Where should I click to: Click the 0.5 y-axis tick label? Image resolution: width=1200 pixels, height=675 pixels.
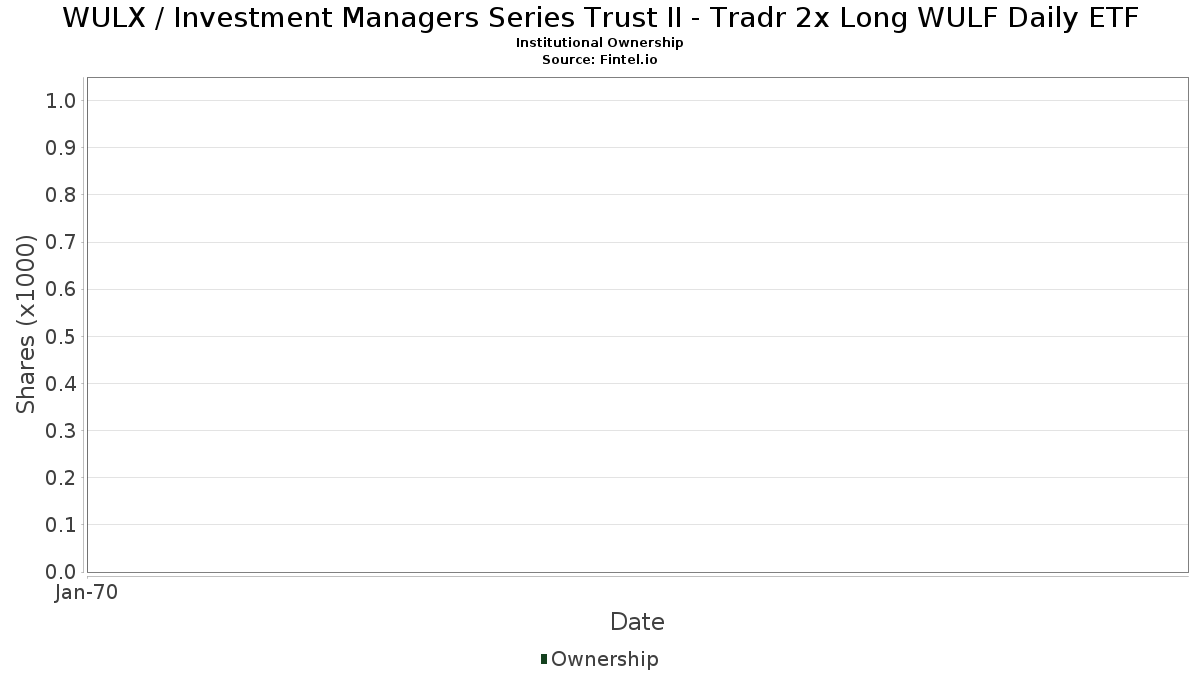(x=61, y=336)
